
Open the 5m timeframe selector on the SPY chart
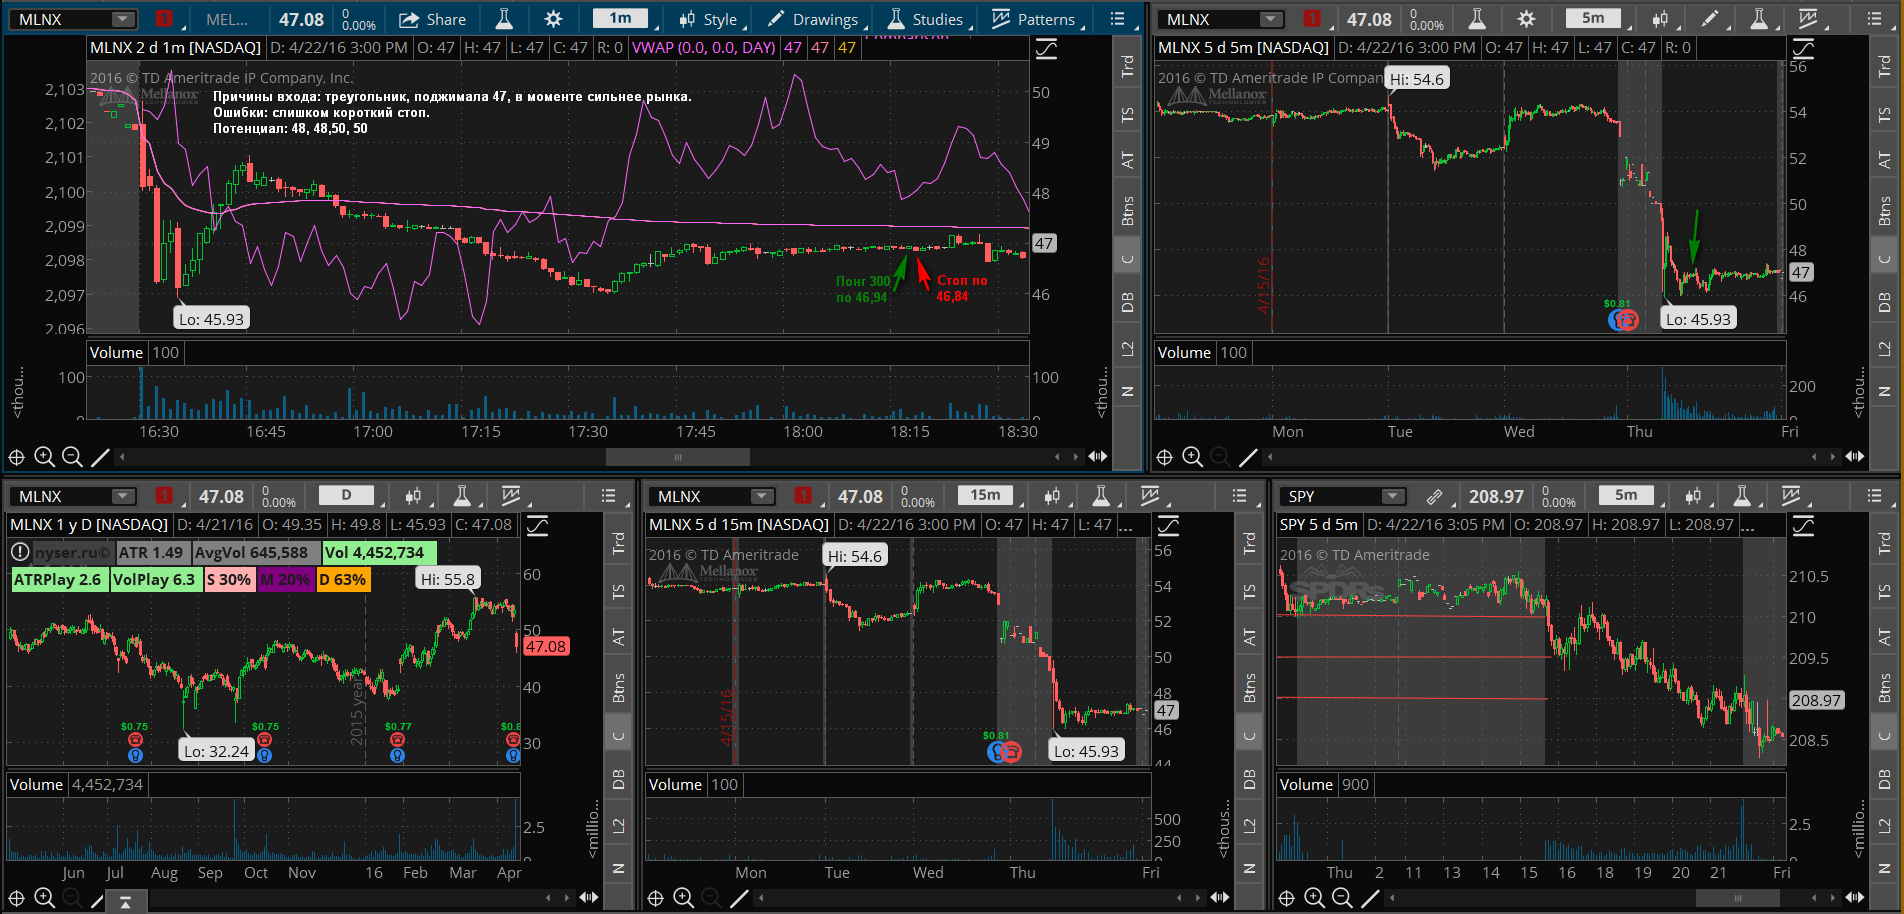1626,495
